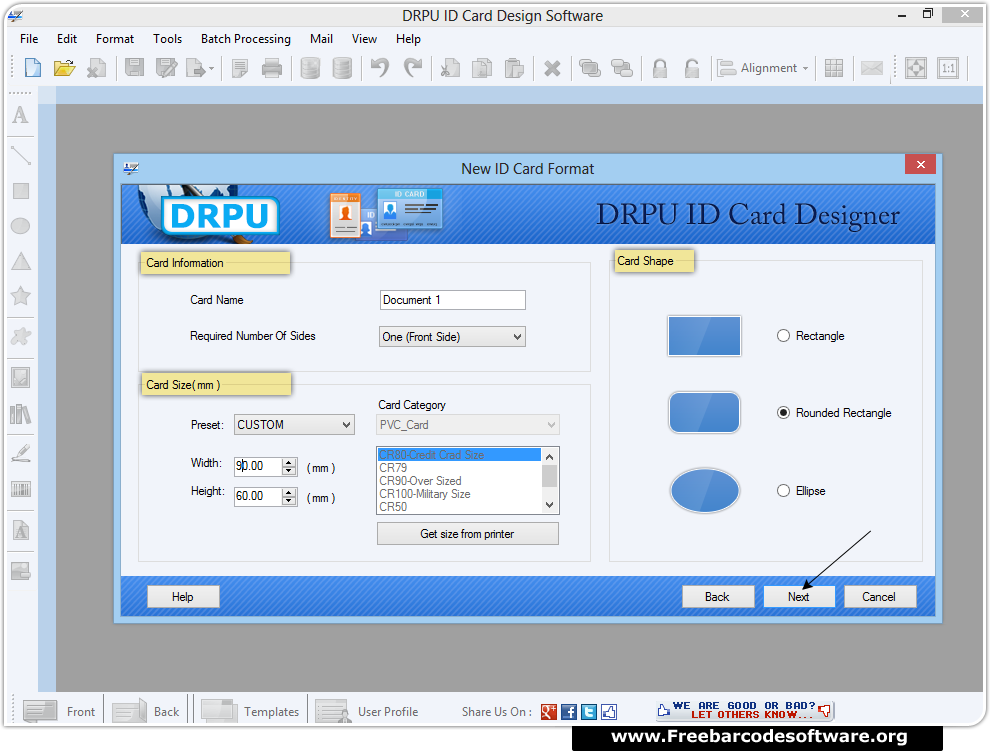Open the Preset CUSTOM dropdown
Image resolution: width=990 pixels, height=751 pixels.
tap(294, 424)
